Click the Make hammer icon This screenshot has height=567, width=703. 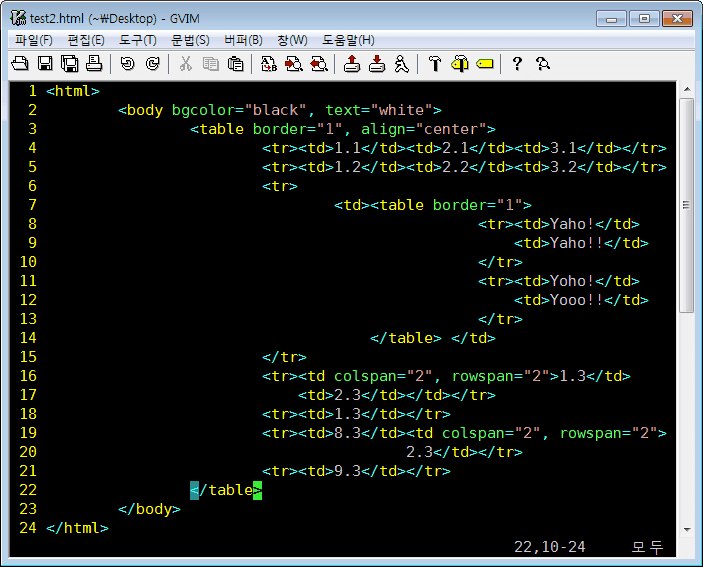tap(434, 64)
